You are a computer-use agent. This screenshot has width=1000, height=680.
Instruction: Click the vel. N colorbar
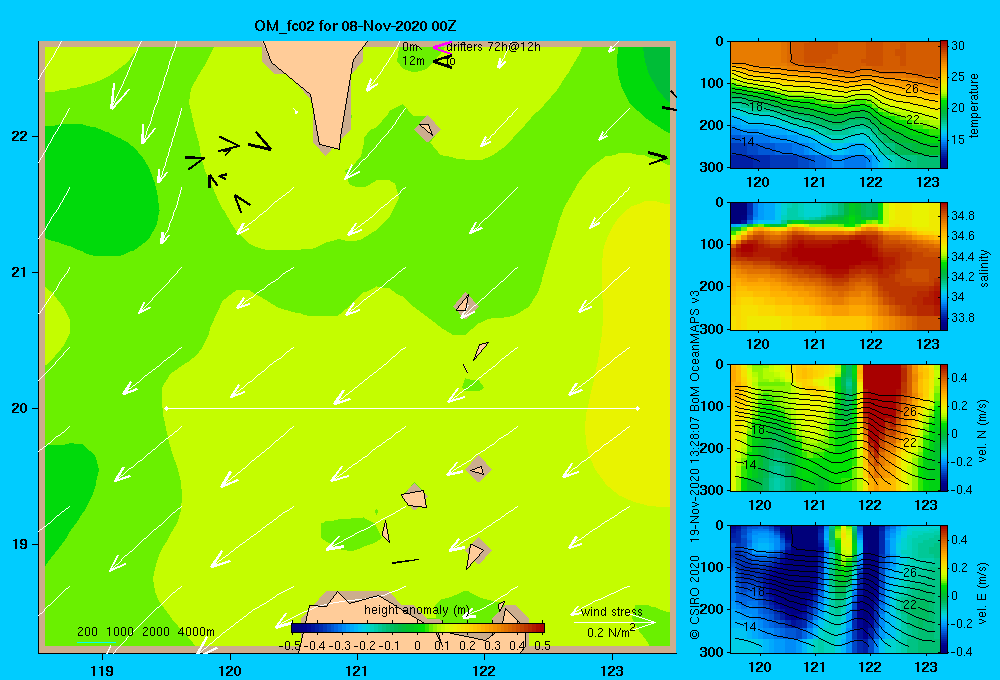(944, 427)
